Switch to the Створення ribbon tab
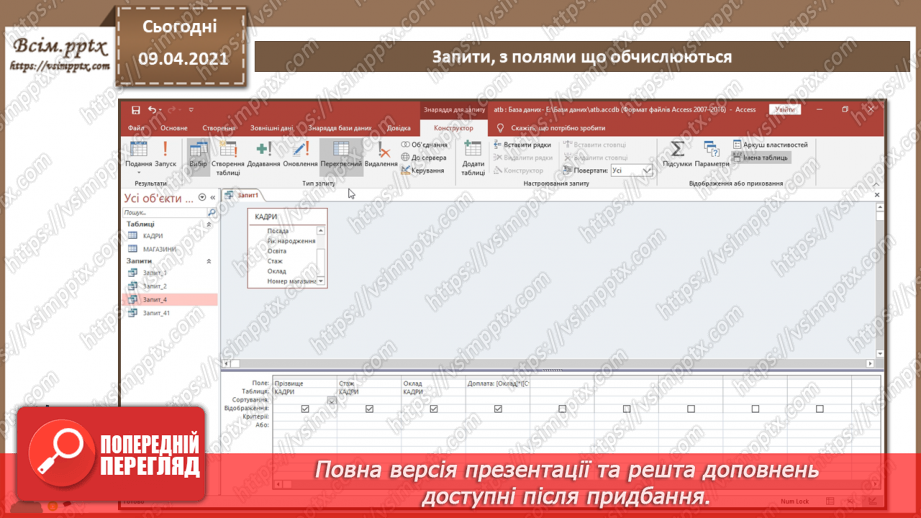 [x=219, y=128]
